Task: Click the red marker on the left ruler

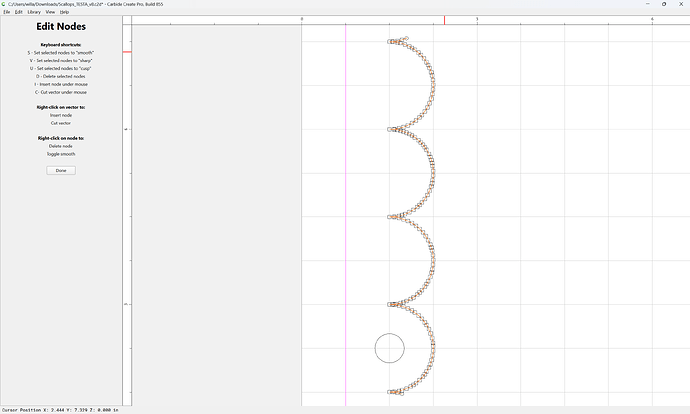Action: [127, 52]
